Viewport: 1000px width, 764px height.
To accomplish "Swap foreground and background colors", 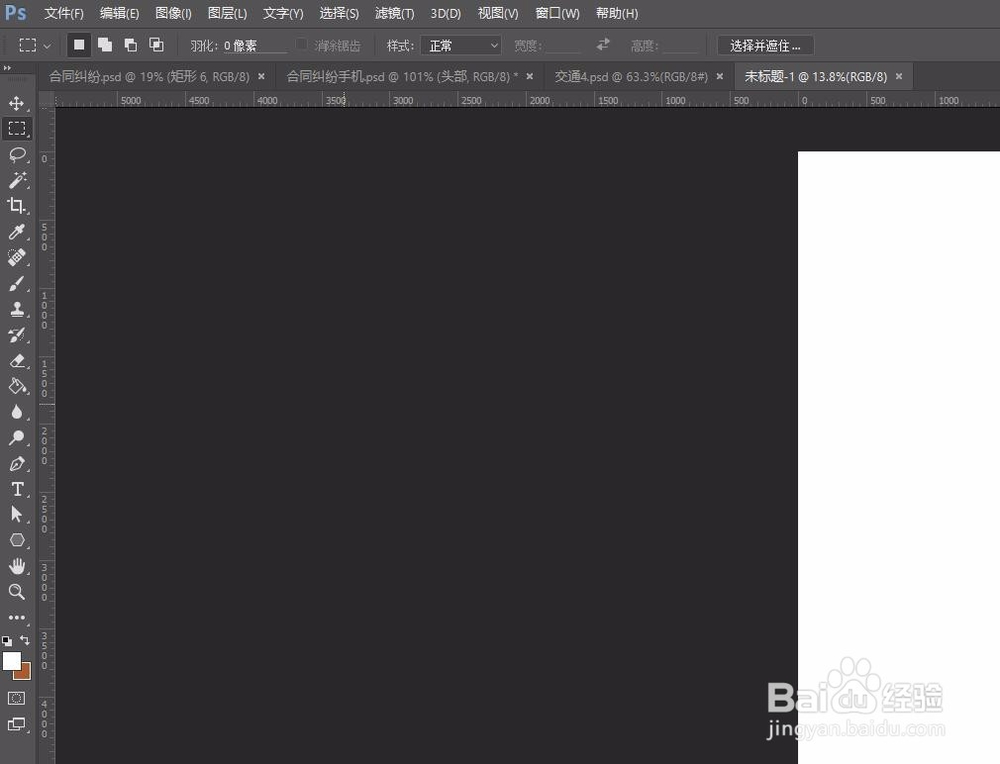I will 25,640.
